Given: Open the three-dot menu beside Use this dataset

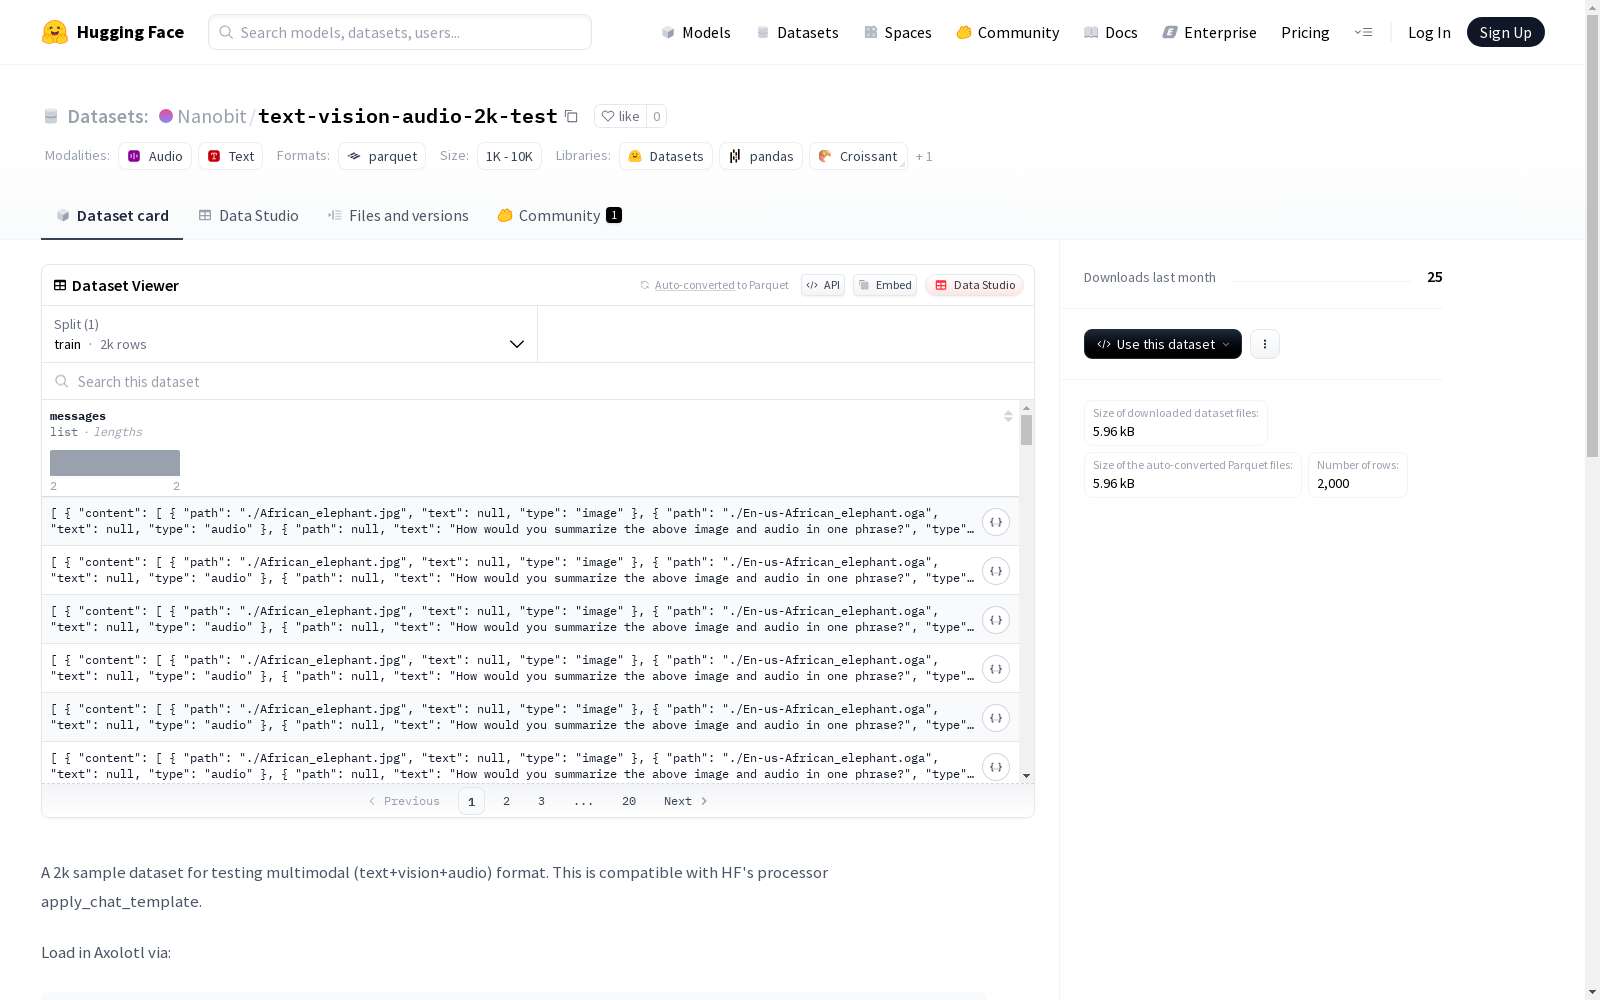Looking at the screenshot, I should coord(1265,344).
